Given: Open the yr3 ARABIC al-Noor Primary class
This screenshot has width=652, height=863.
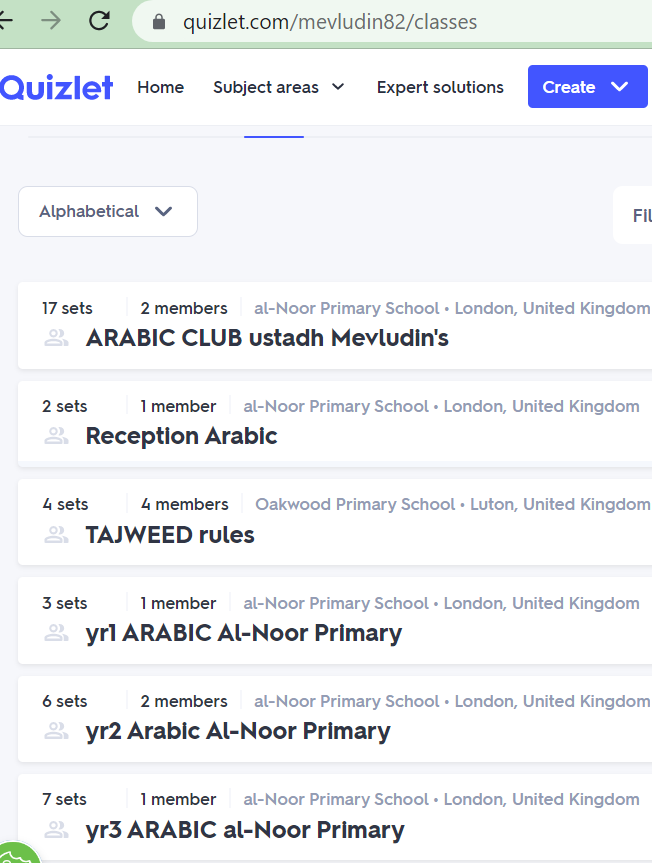Looking at the screenshot, I should 245,830.
